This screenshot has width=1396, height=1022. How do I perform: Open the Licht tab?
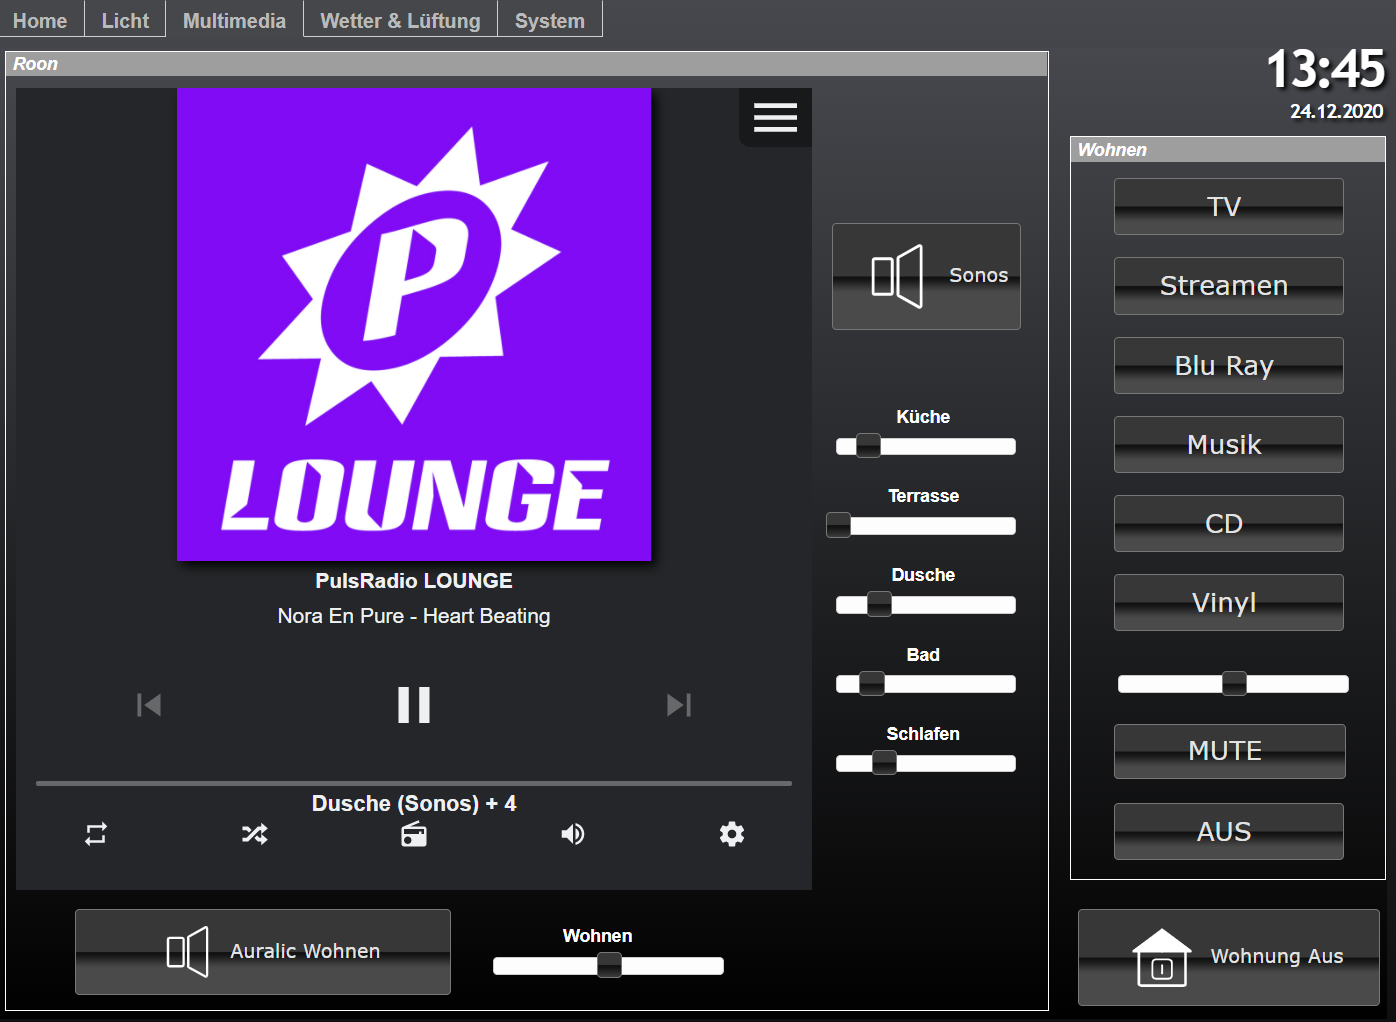(x=125, y=20)
